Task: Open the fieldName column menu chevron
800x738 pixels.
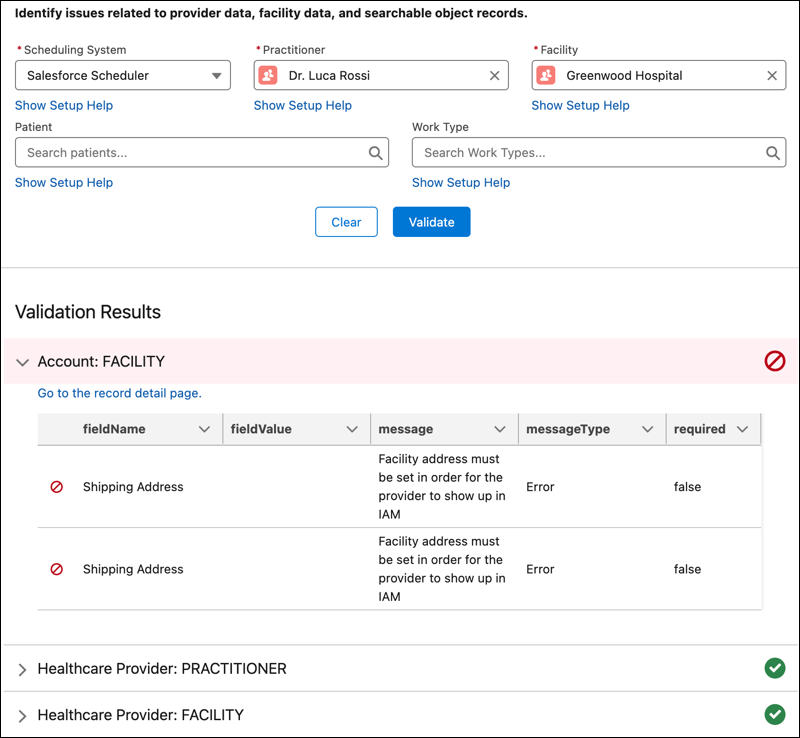Action: (x=204, y=429)
